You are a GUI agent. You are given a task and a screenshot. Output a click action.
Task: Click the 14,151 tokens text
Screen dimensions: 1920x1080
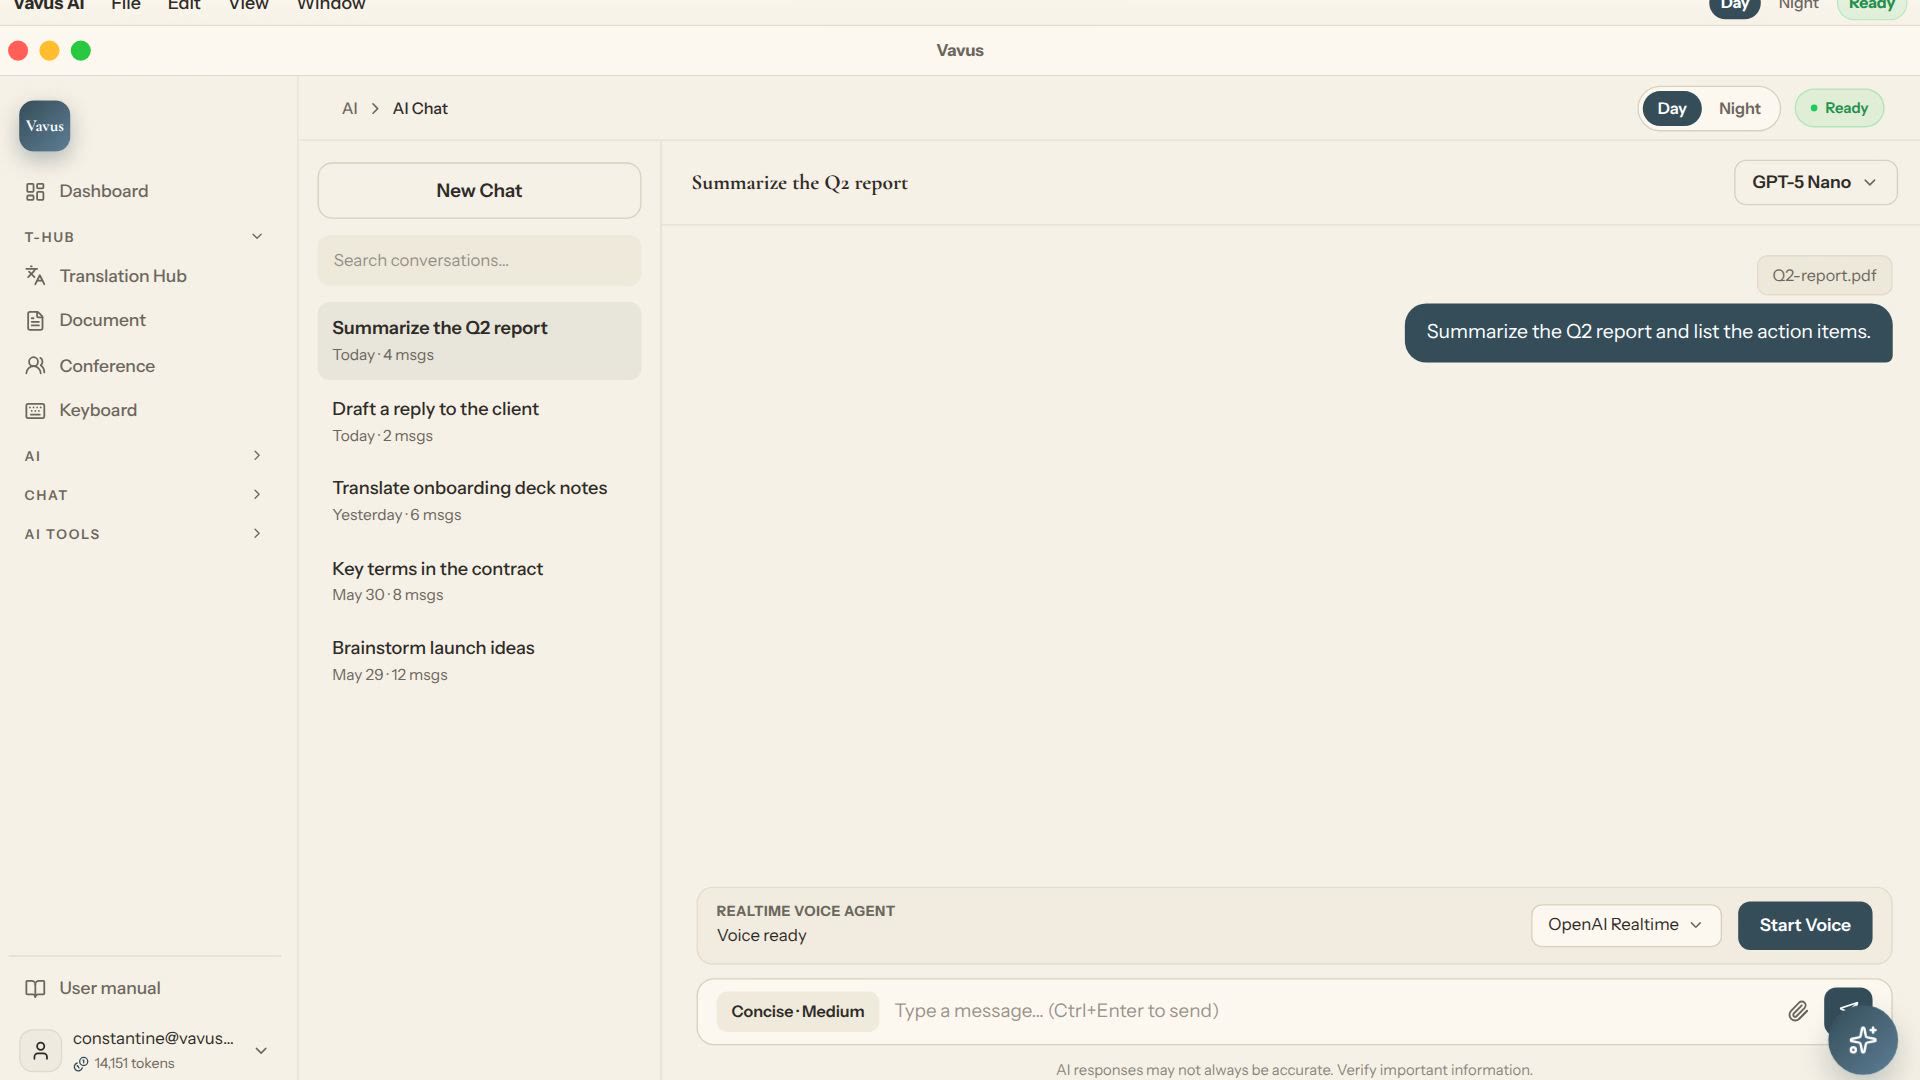[x=134, y=1064]
